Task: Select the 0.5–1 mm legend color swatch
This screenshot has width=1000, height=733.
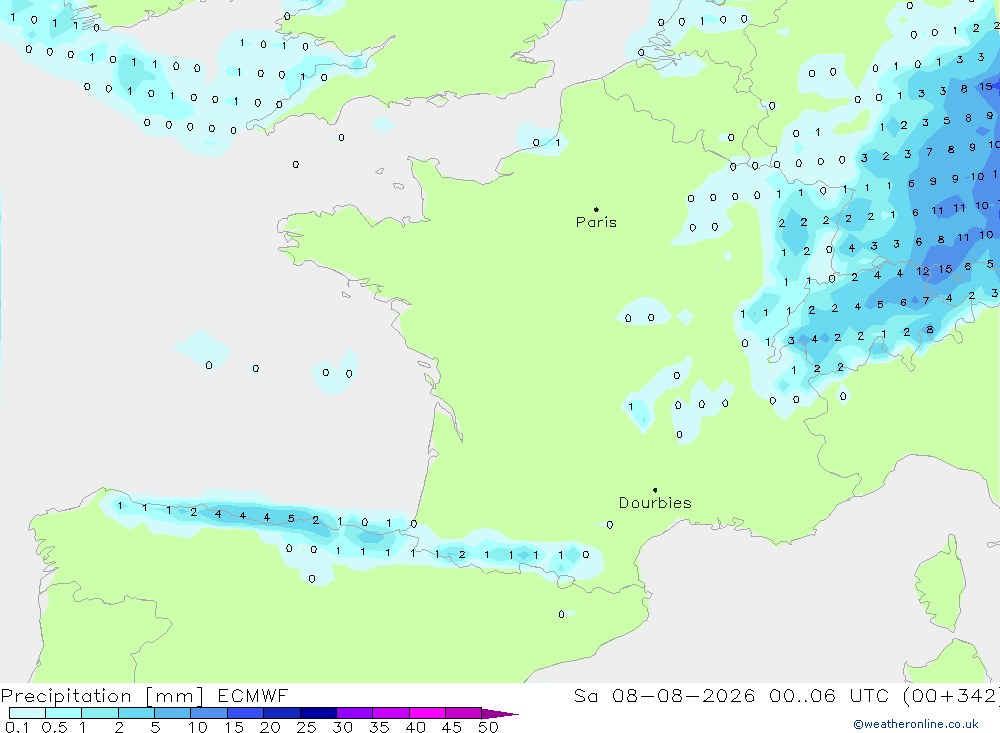Action: pos(64,713)
